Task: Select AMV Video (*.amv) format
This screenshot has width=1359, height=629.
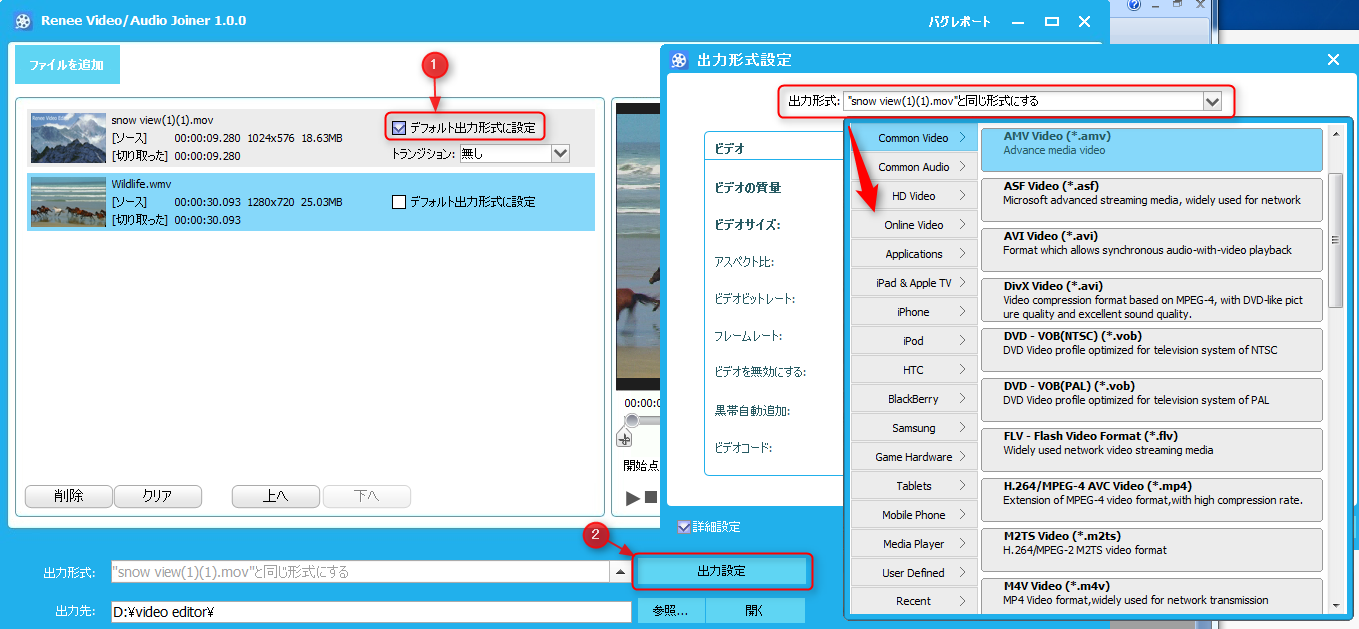Action: click(1152, 149)
